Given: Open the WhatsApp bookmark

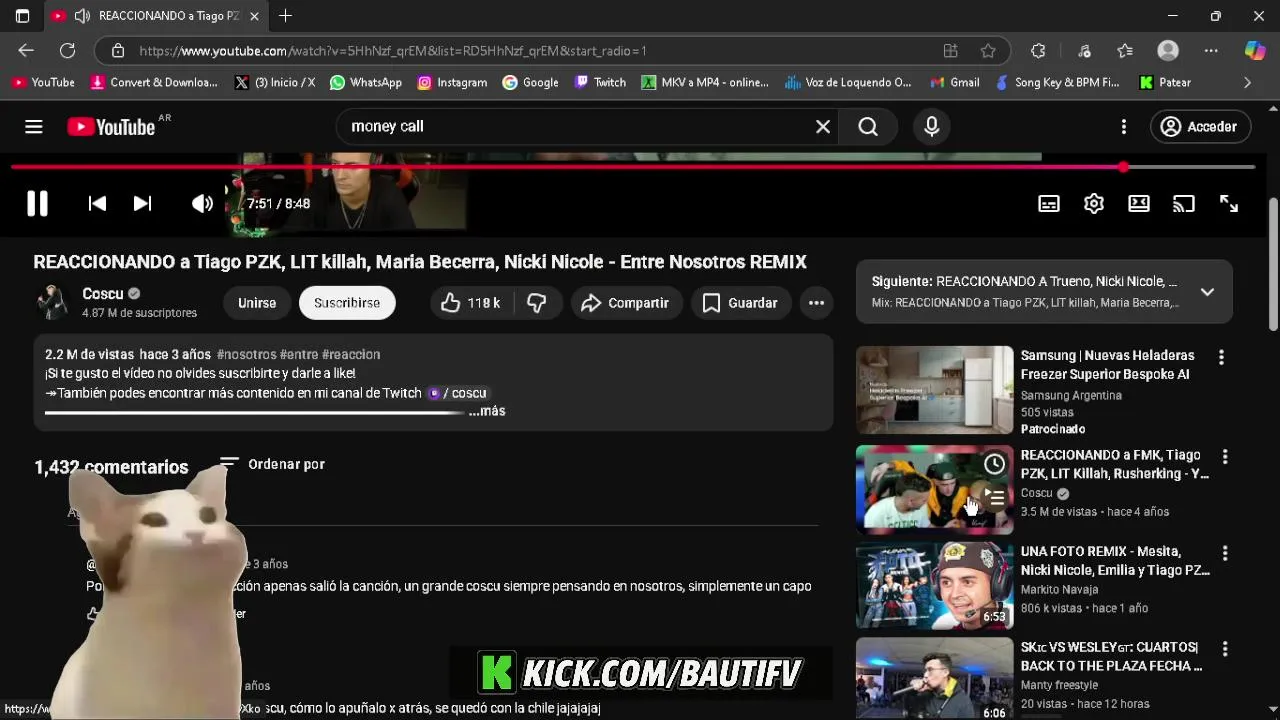Looking at the screenshot, I should click(x=366, y=82).
